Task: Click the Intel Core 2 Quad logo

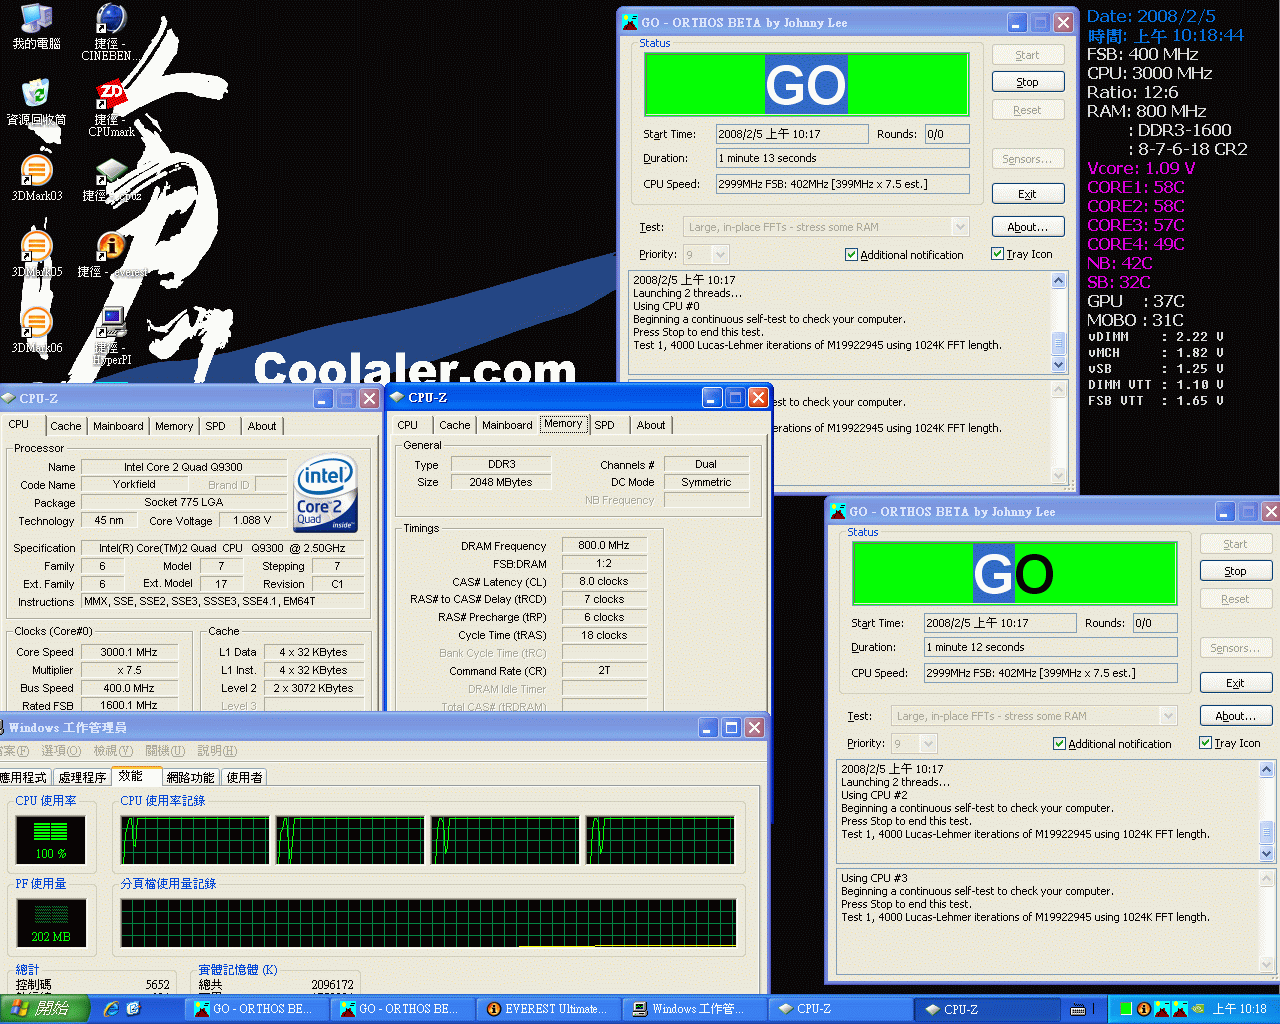Action: tap(326, 495)
